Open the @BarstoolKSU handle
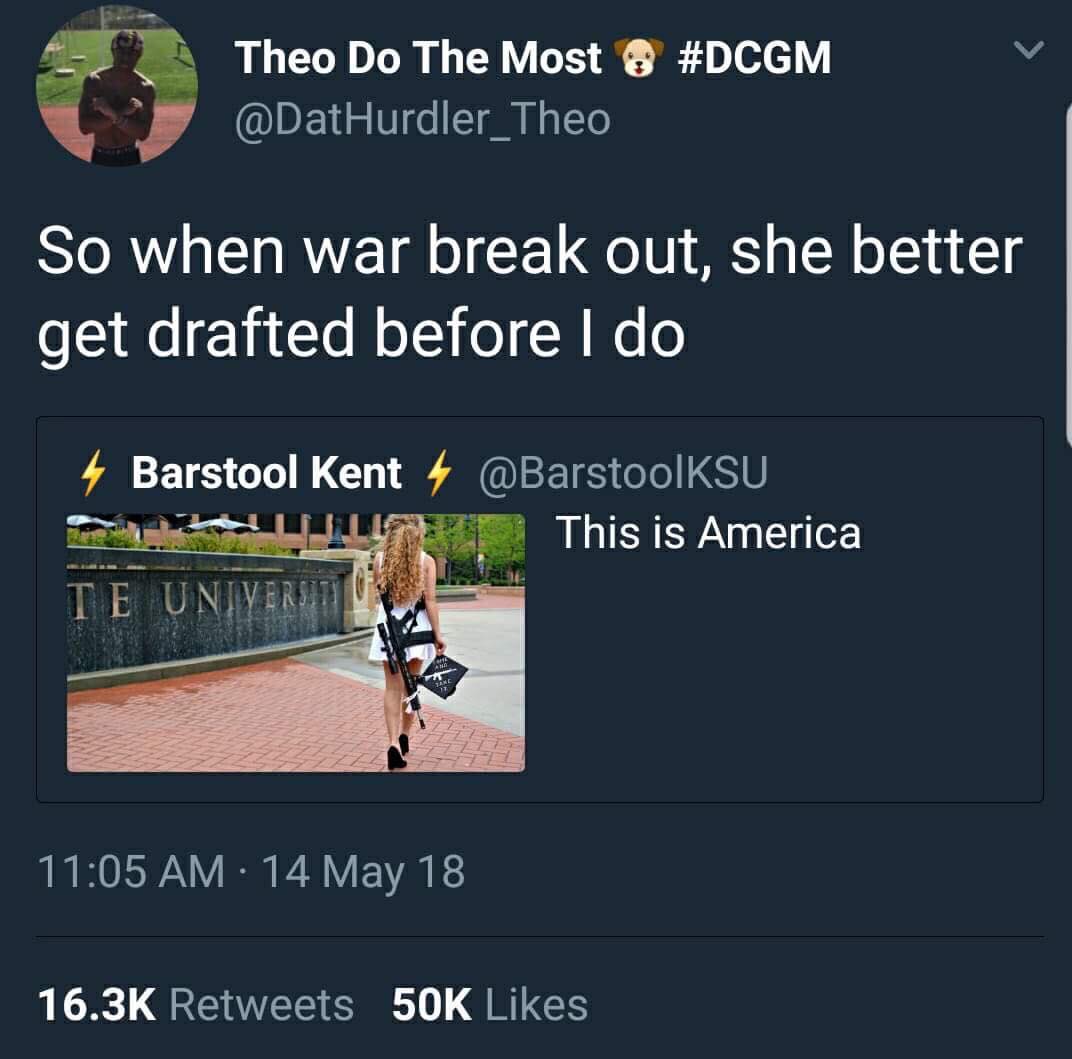 tap(624, 472)
